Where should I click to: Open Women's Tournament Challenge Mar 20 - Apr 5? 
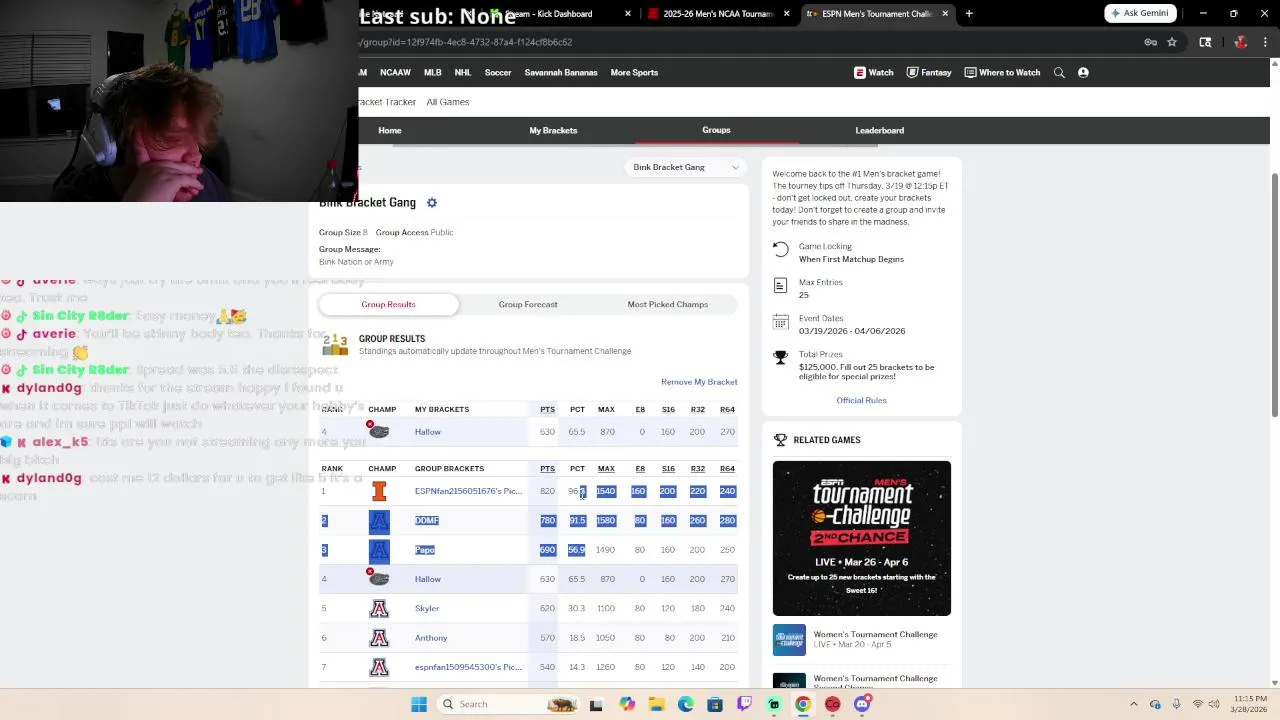(862, 639)
